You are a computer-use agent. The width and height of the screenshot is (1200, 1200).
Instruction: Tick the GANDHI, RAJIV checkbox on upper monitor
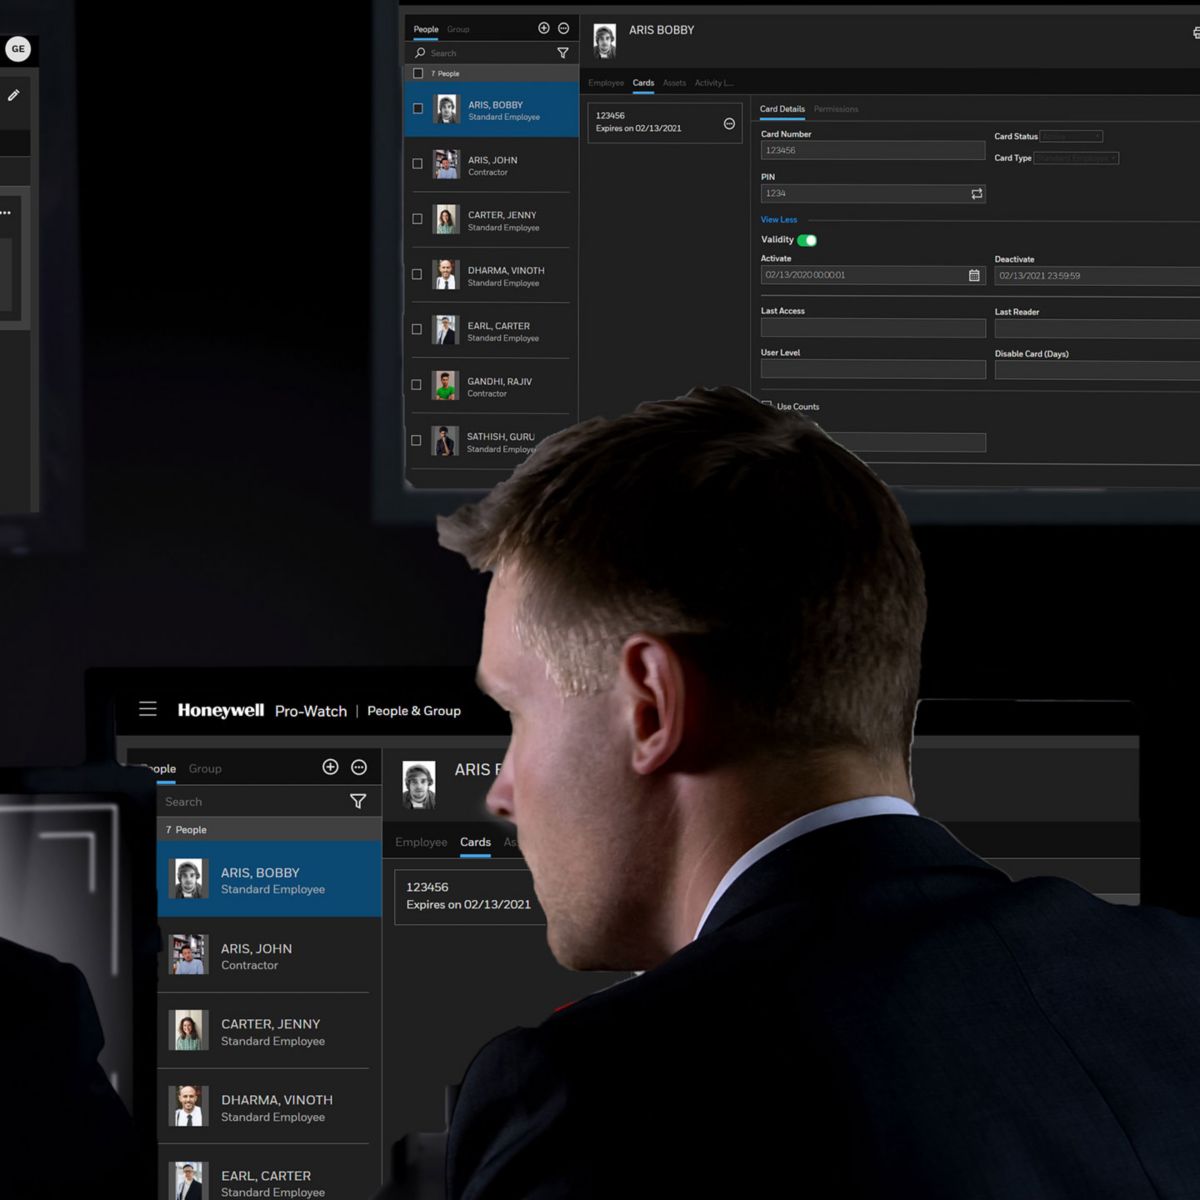416,384
